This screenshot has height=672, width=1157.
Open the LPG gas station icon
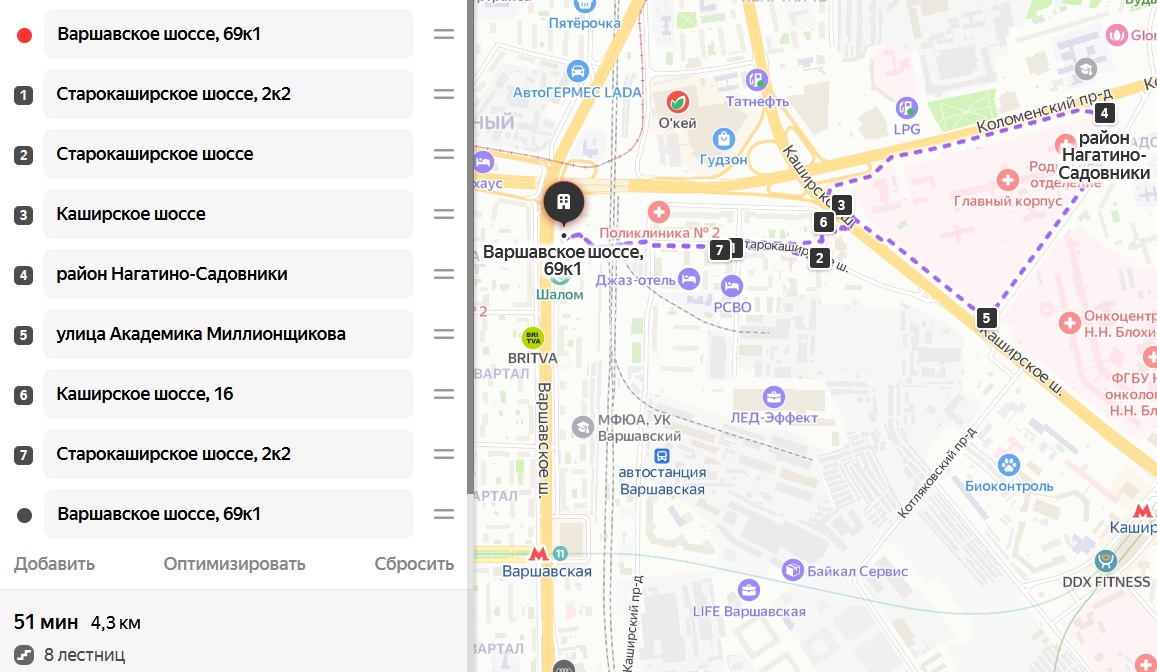(906, 108)
